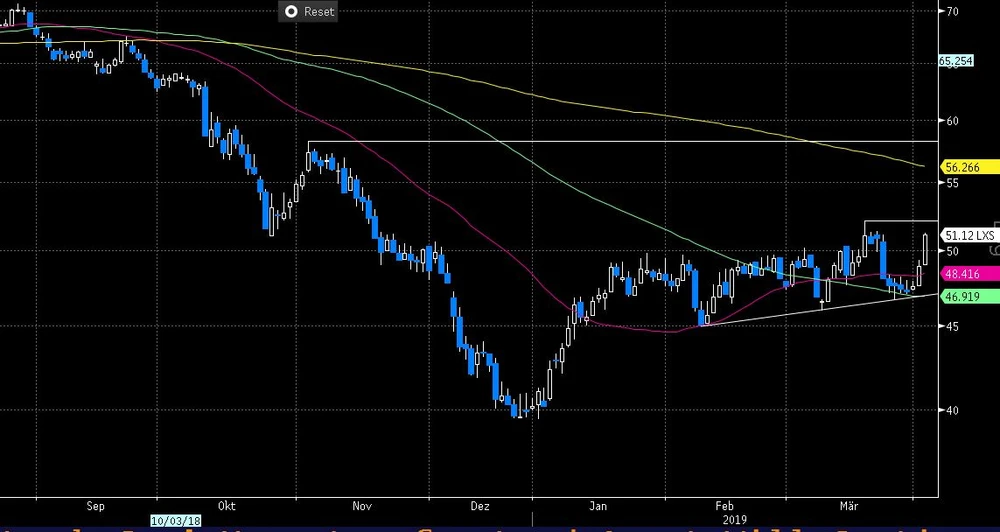Click the circle icon beside Reset
This screenshot has width=1000, height=532.
291,12
